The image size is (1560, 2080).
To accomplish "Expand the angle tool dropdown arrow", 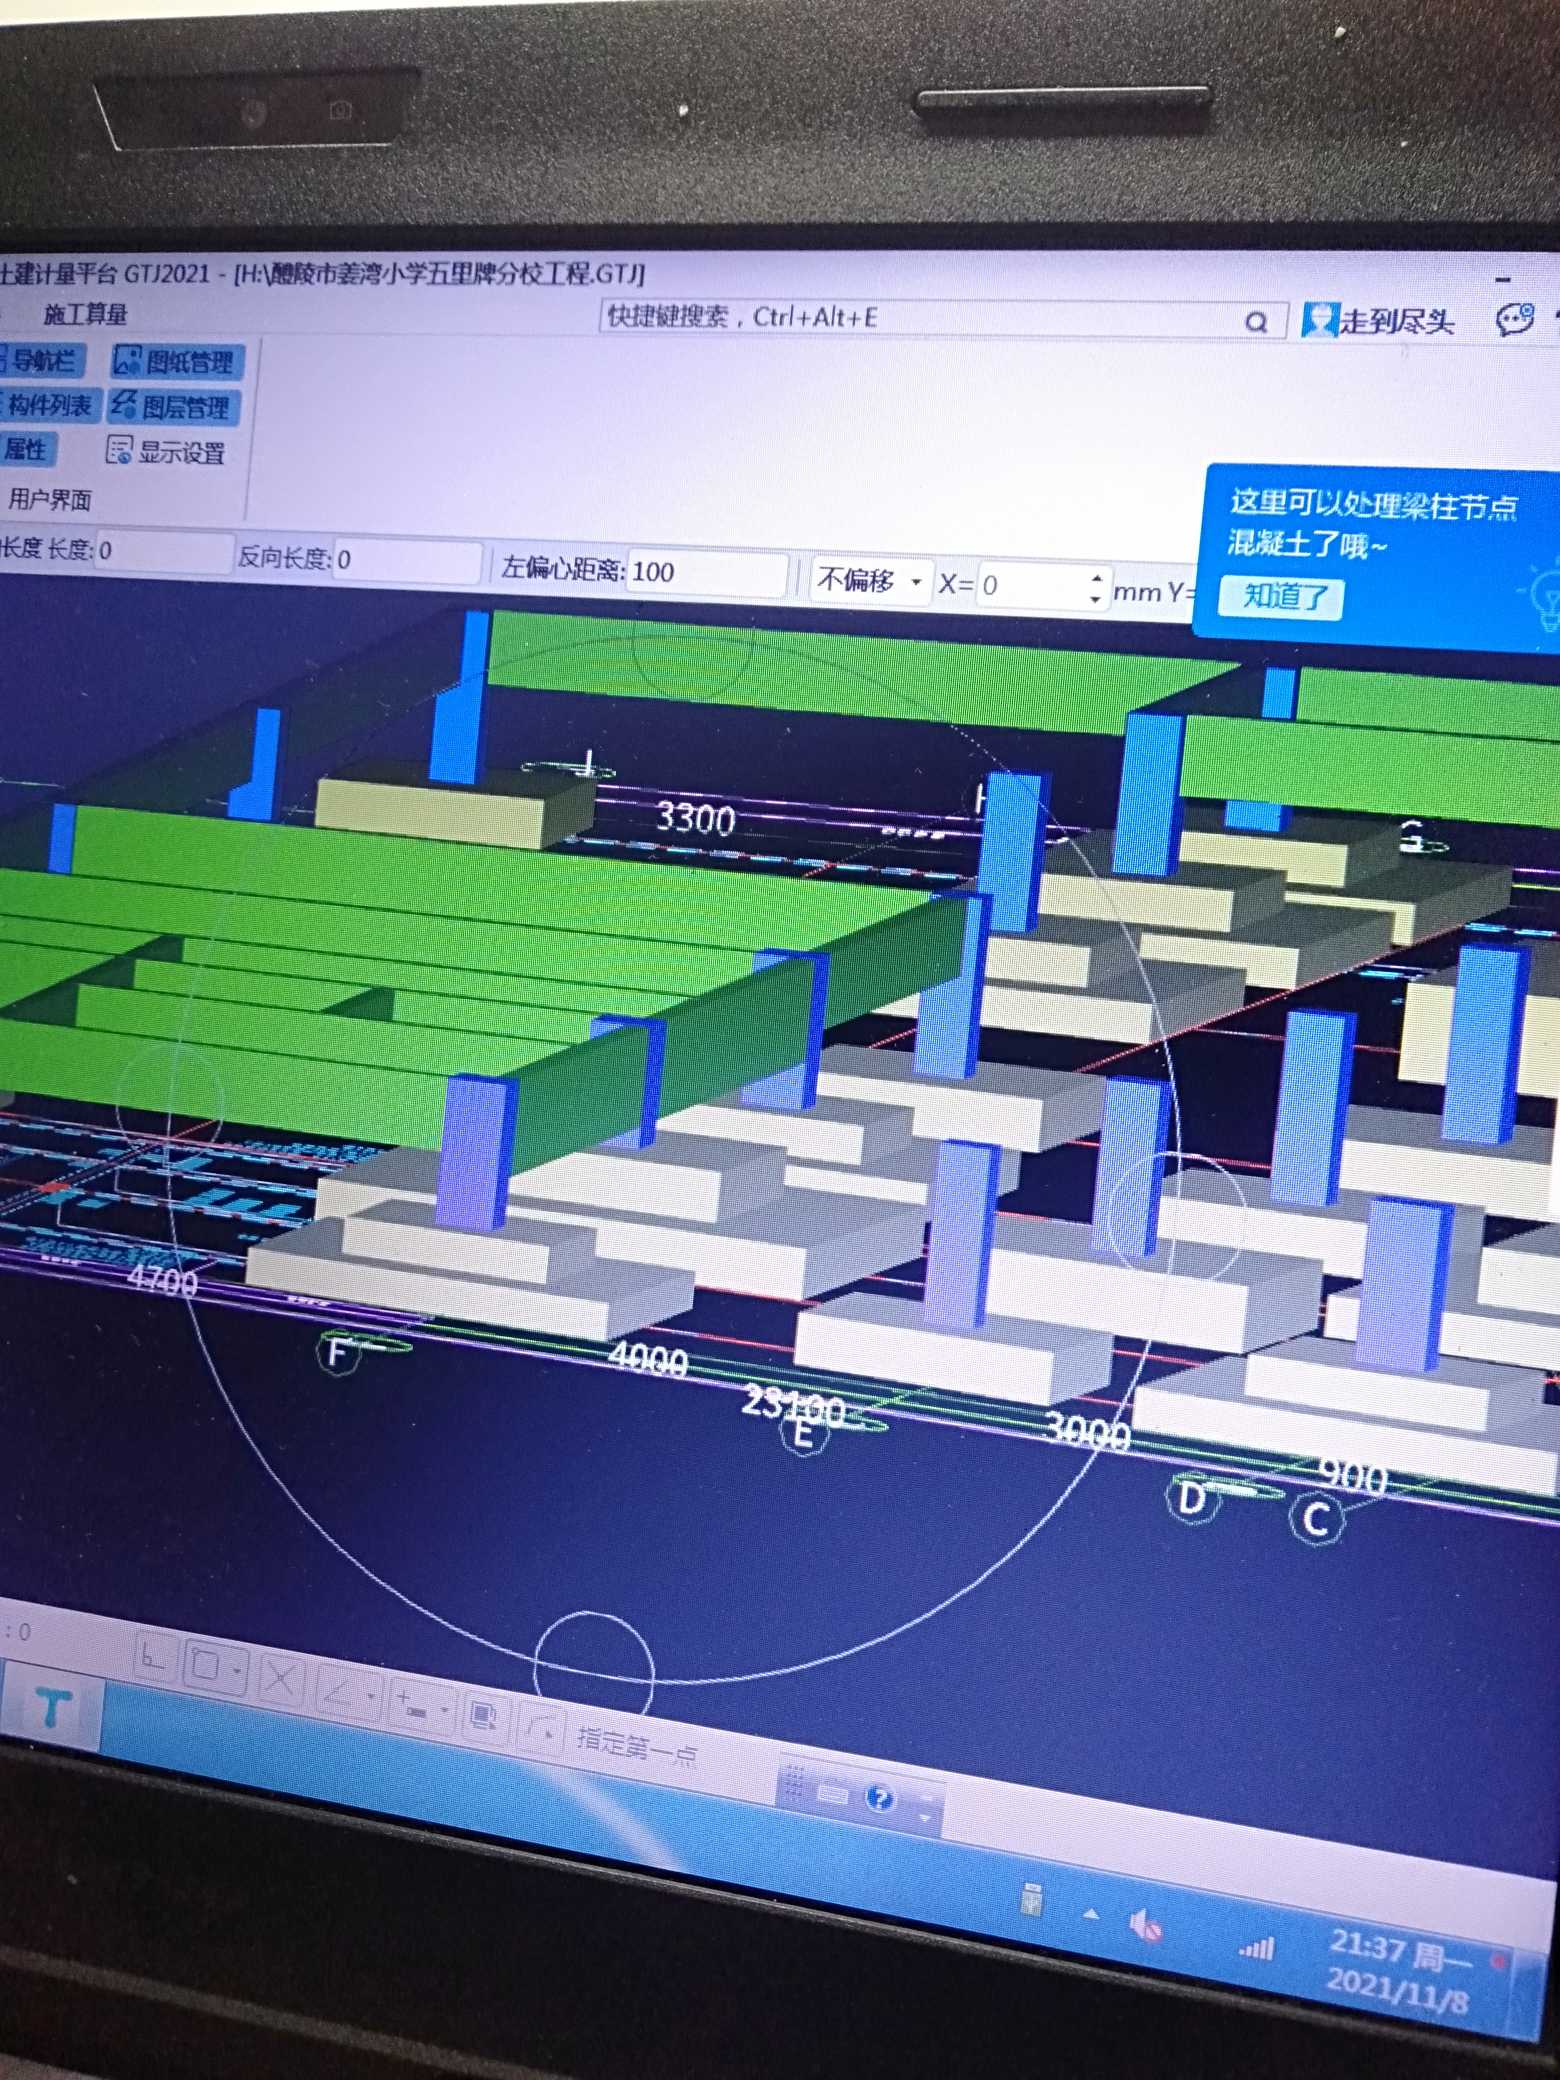I will point(371,1696).
